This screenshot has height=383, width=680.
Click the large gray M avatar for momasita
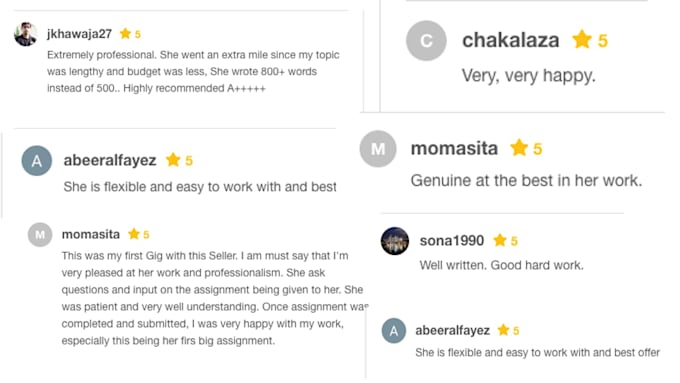click(x=378, y=149)
